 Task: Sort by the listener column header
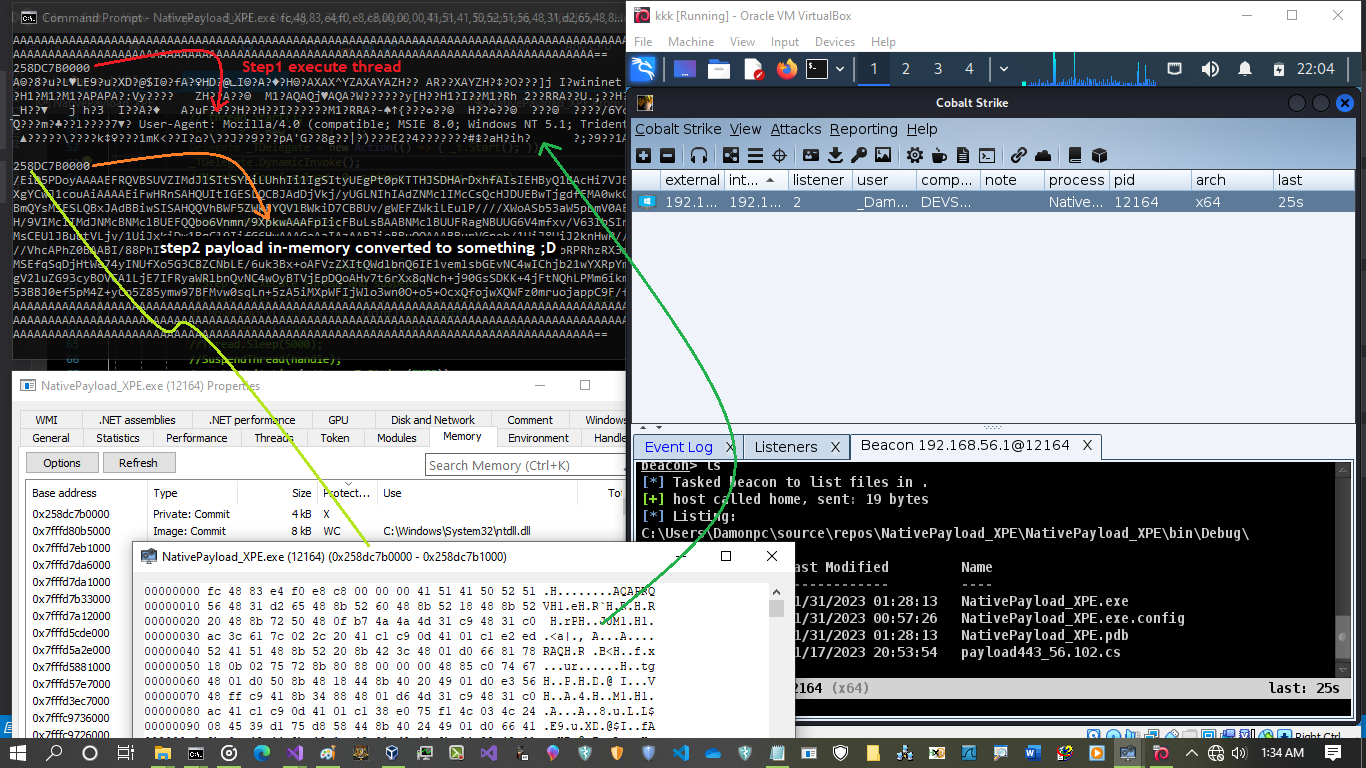tap(819, 181)
